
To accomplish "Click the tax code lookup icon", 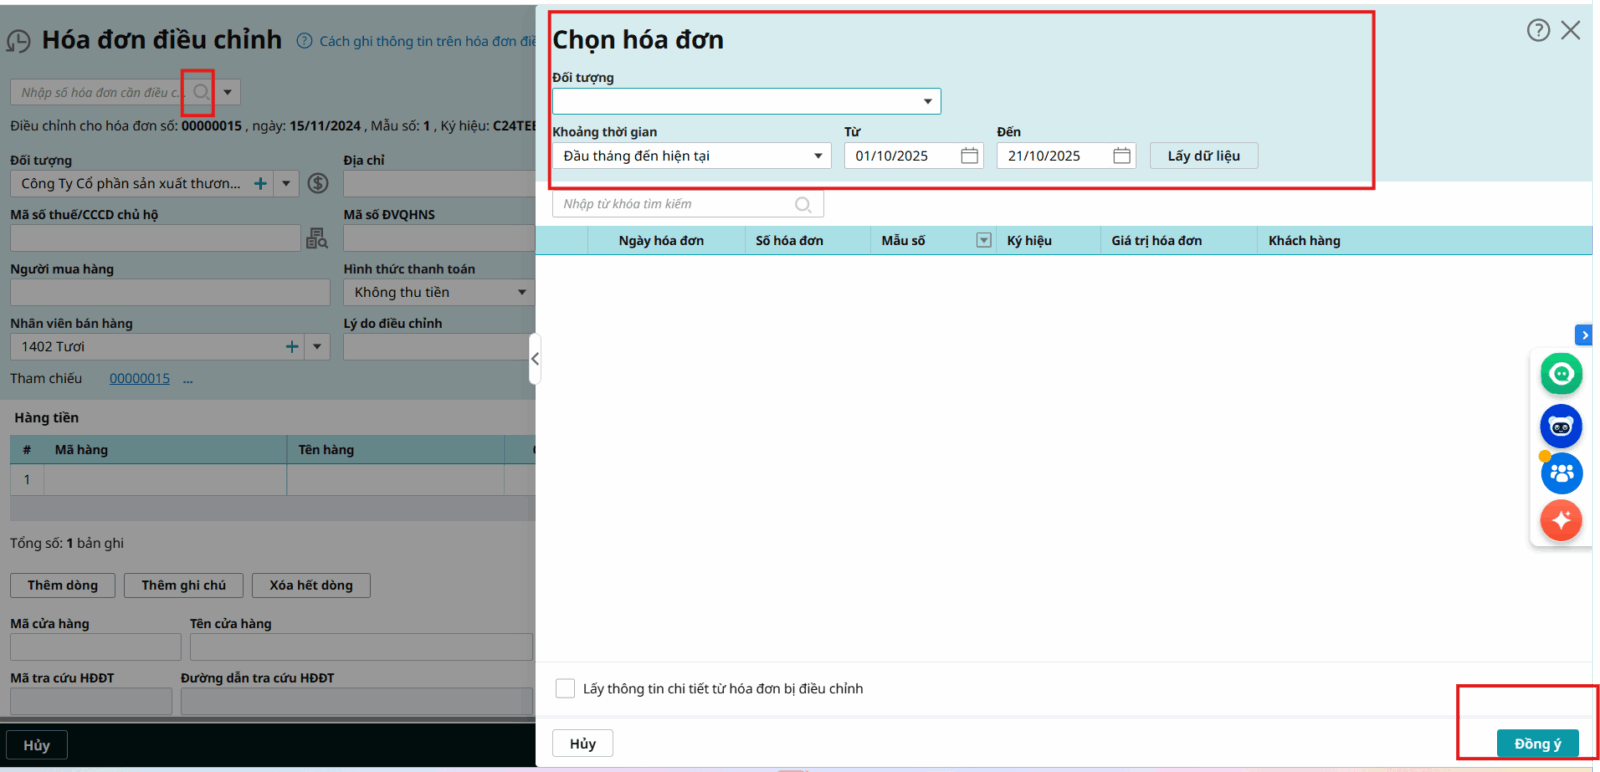I will pyautogui.click(x=317, y=238).
